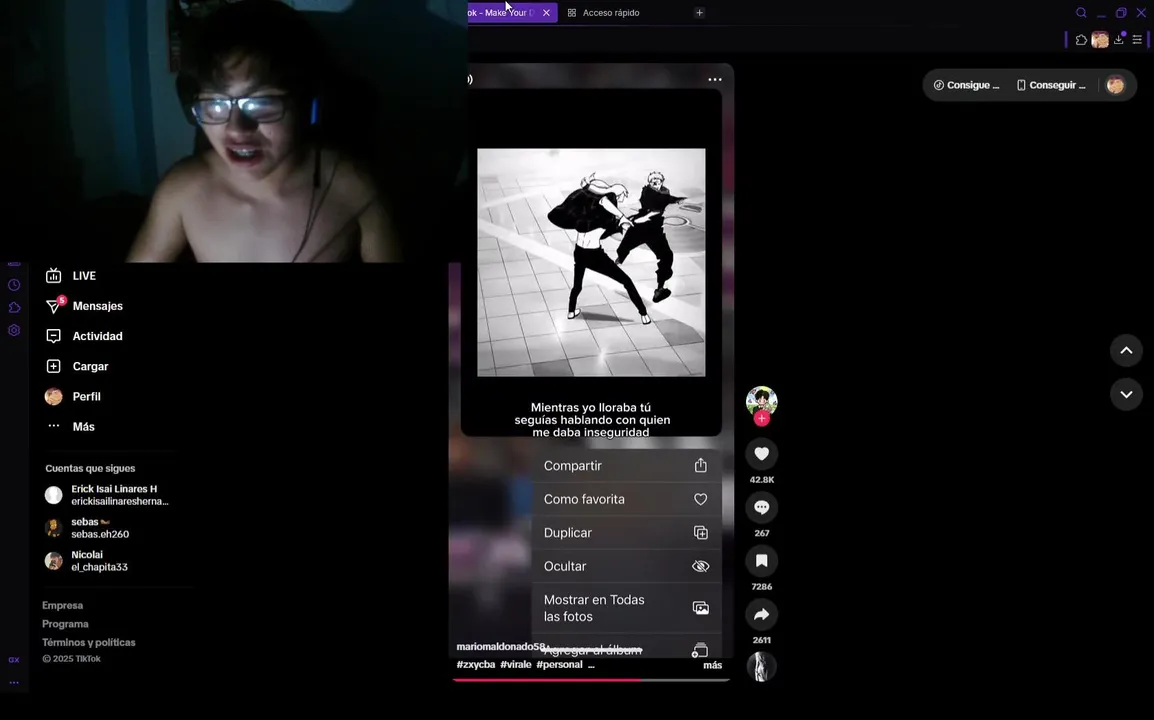Open the three-dot video options menu

pos(715,80)
